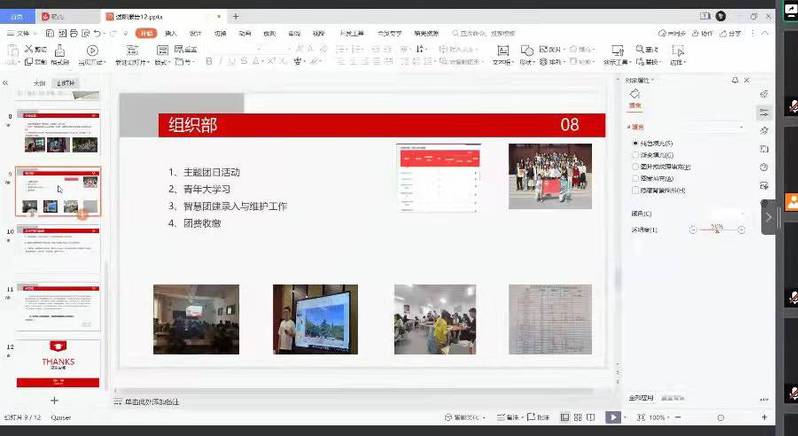
Task: Click the plus button below slide thumbnails
Action: [x=55, y=400]
